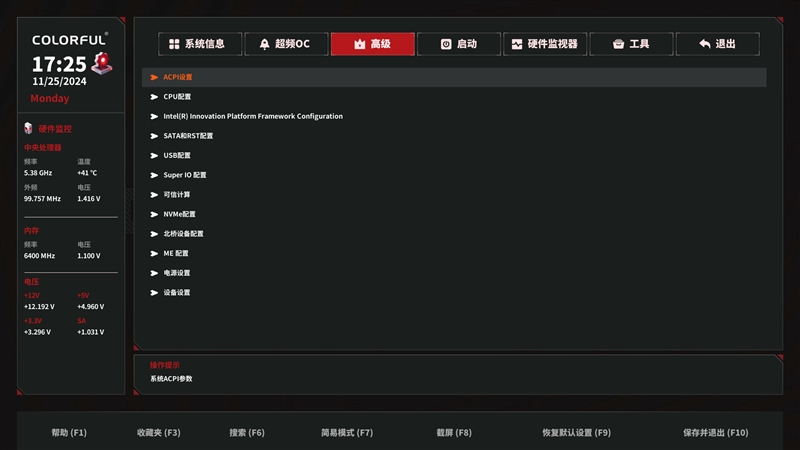Expand the ME 配置 arrow
Viewport: 800px width, 450px height.
tap(154, 253)
